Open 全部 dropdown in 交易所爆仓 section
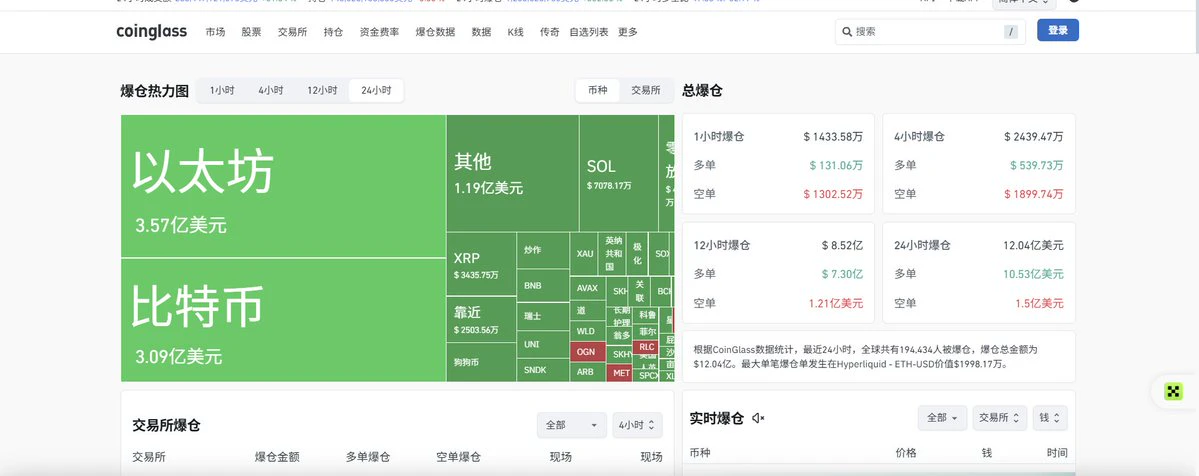 click(572, 425)
